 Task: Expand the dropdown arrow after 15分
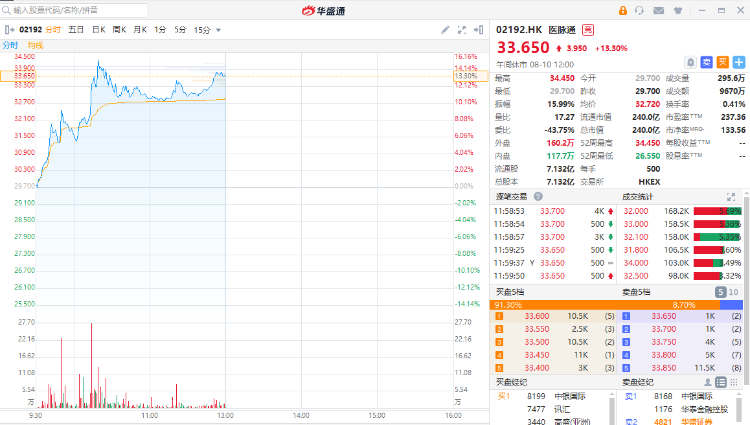(x=219, y=30)
